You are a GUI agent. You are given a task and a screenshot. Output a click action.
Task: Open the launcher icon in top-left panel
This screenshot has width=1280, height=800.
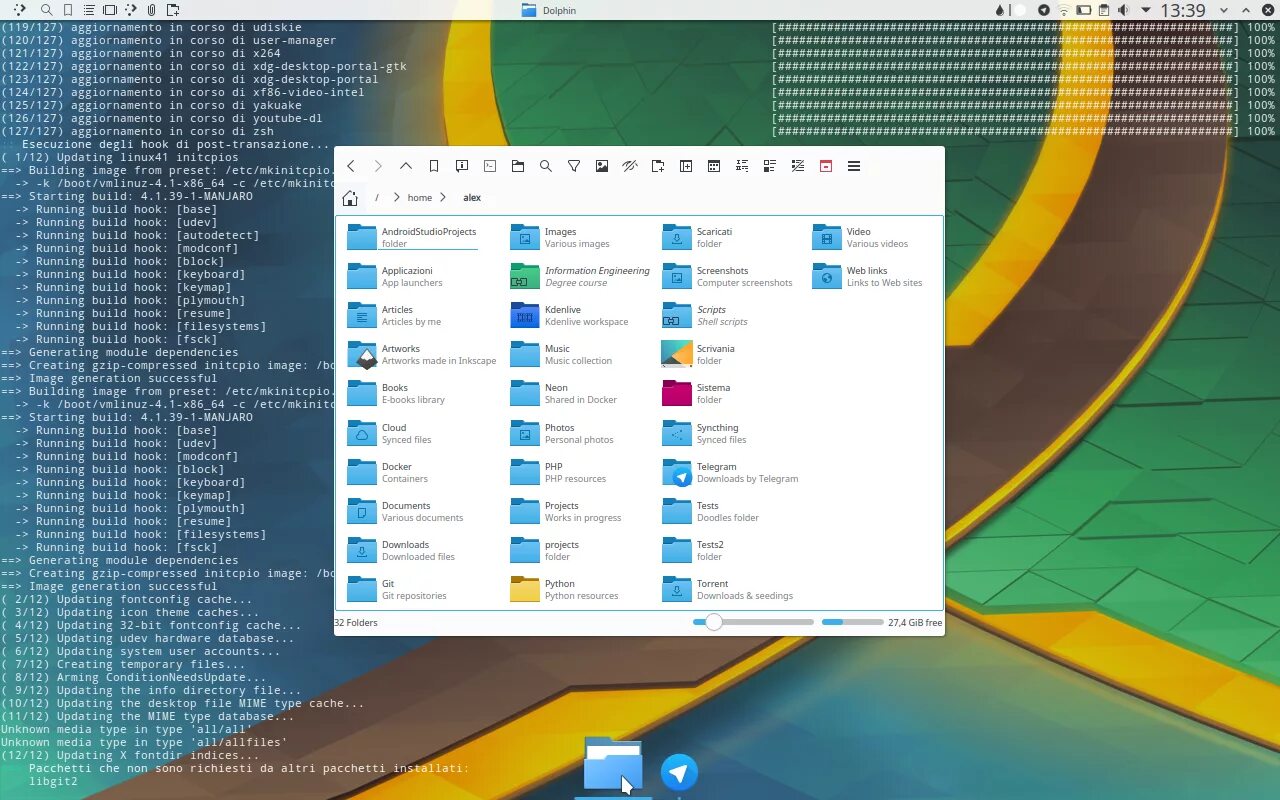point(19,10)
